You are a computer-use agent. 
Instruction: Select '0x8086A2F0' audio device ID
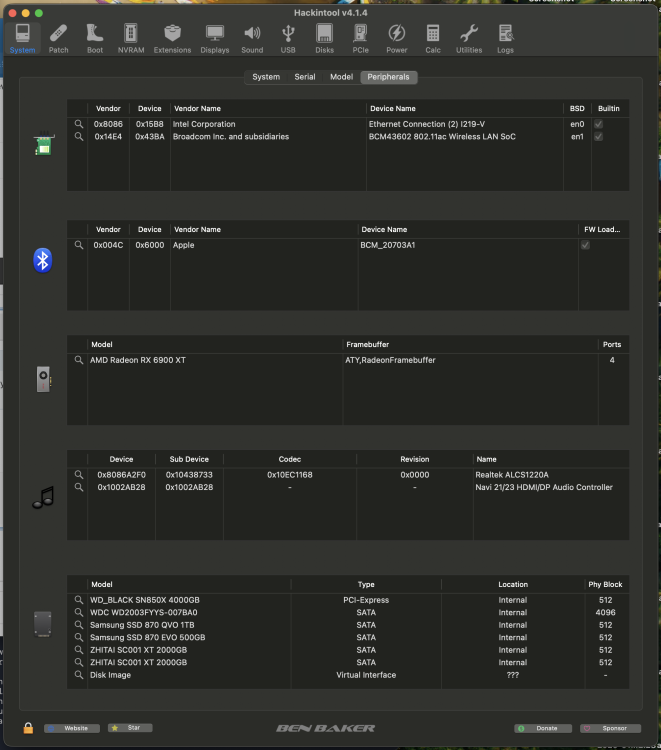point(121,474)
